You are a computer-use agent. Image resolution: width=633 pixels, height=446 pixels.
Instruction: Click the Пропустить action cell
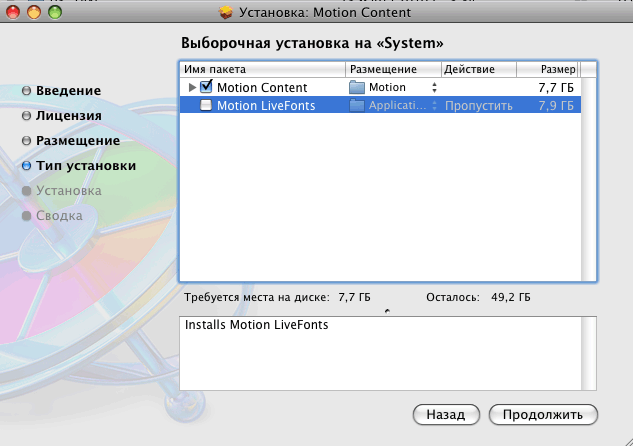(x=479, y=106)
